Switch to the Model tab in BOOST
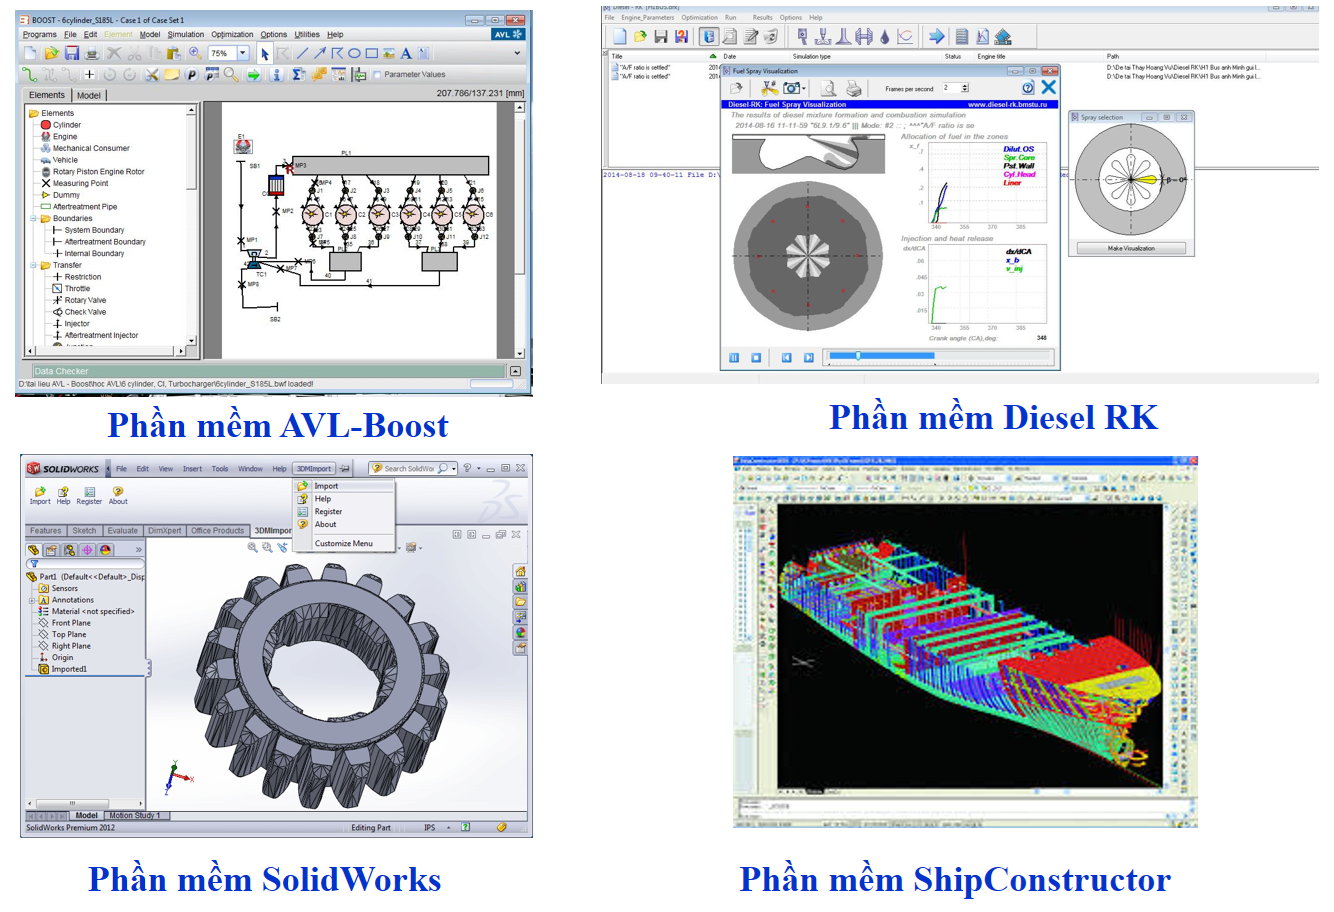 pos(89,95)
